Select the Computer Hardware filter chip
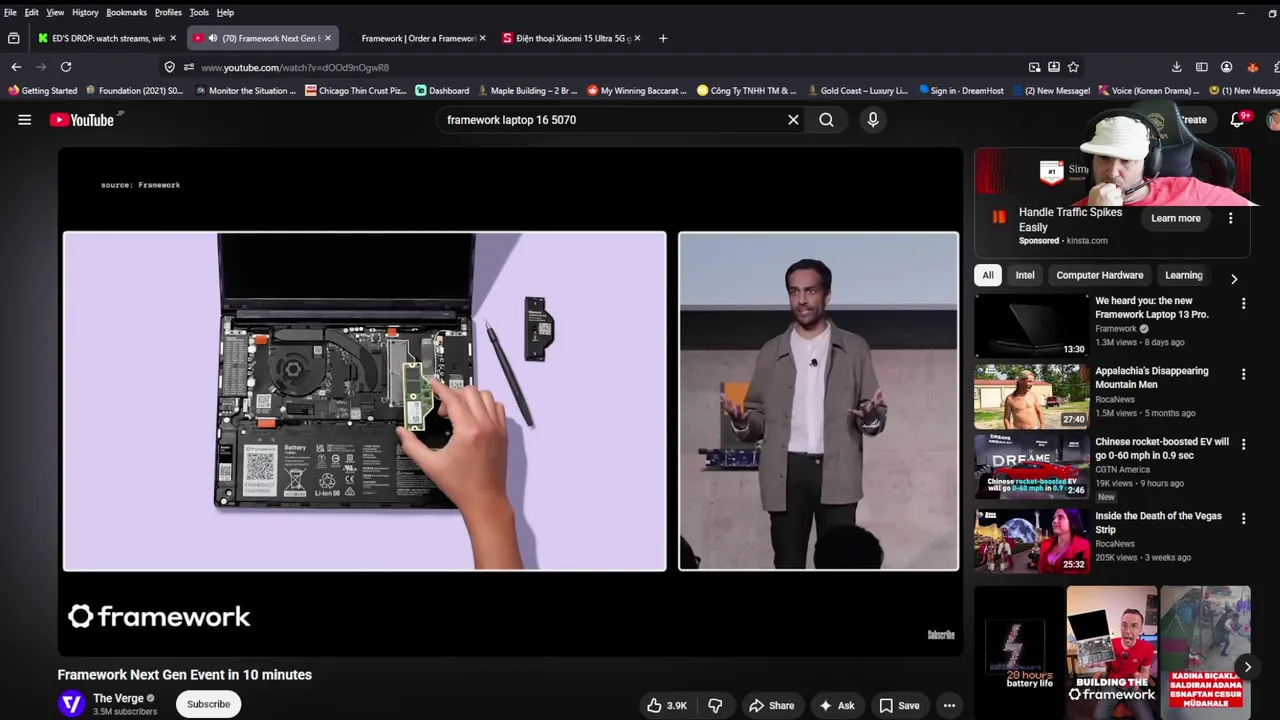 1100,275
